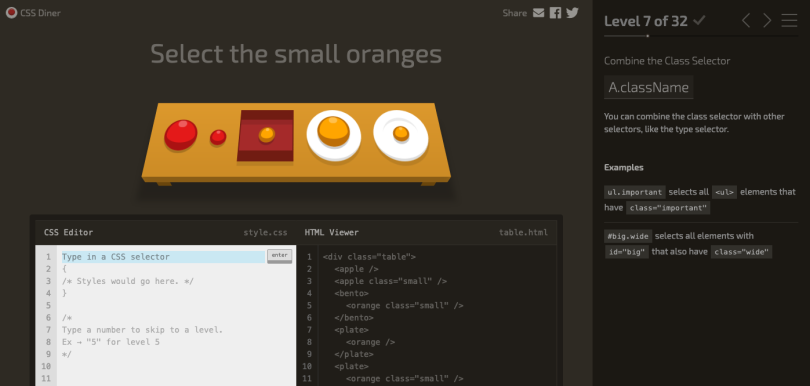810x386 pixels.
Task: Click the Share label
Action: tap(515, 13)
